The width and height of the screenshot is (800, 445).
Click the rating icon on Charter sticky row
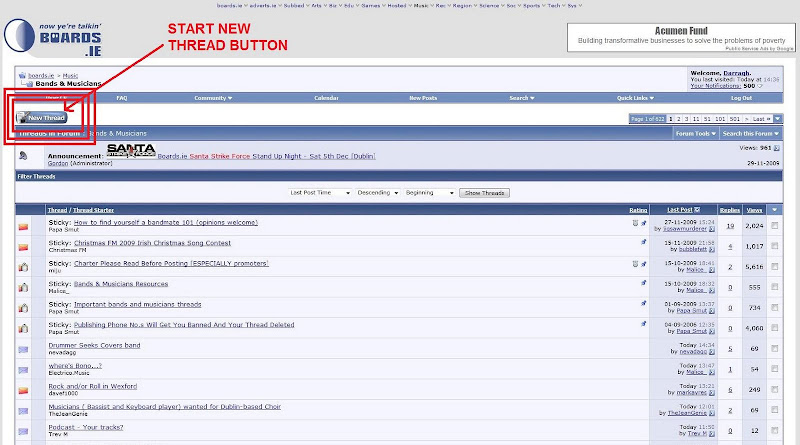635,264
